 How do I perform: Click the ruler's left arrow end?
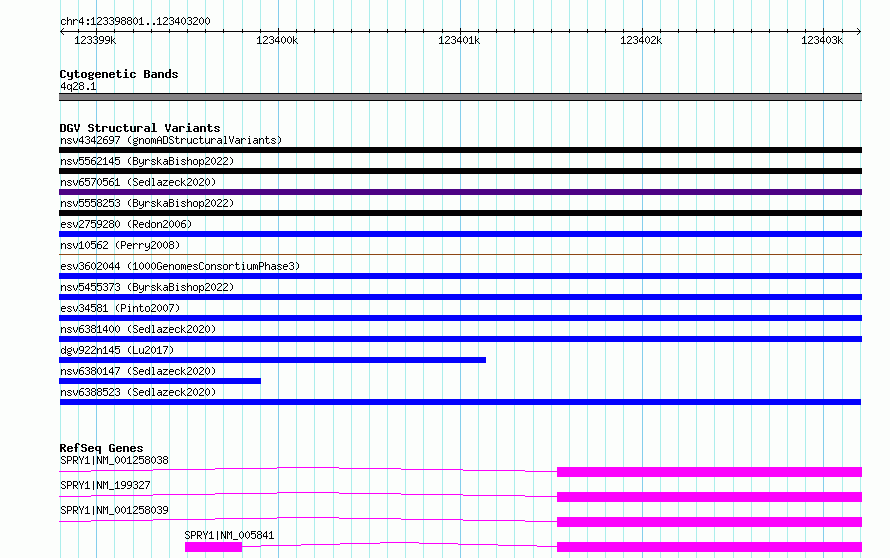click(62, 31)
